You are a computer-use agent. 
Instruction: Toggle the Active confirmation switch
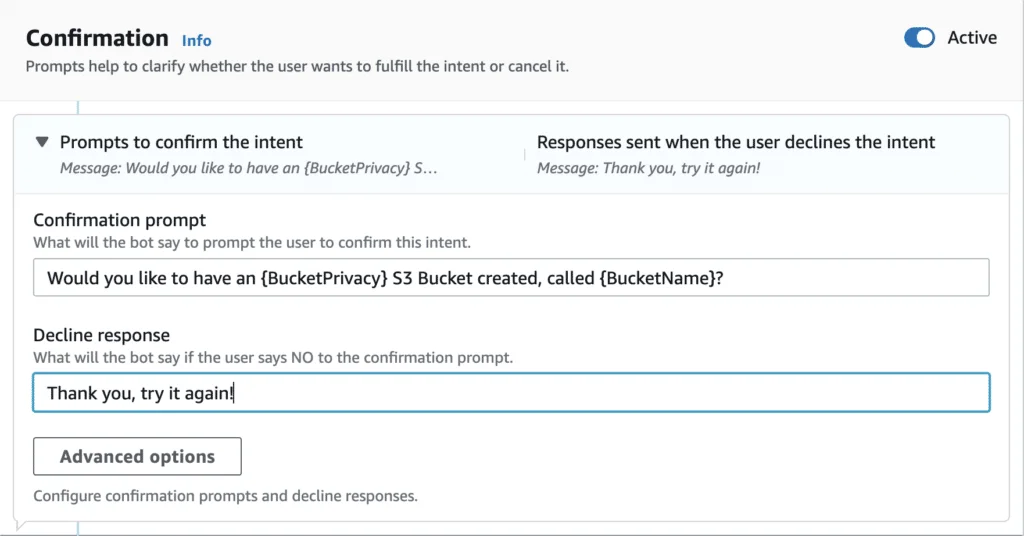[919, 38]
